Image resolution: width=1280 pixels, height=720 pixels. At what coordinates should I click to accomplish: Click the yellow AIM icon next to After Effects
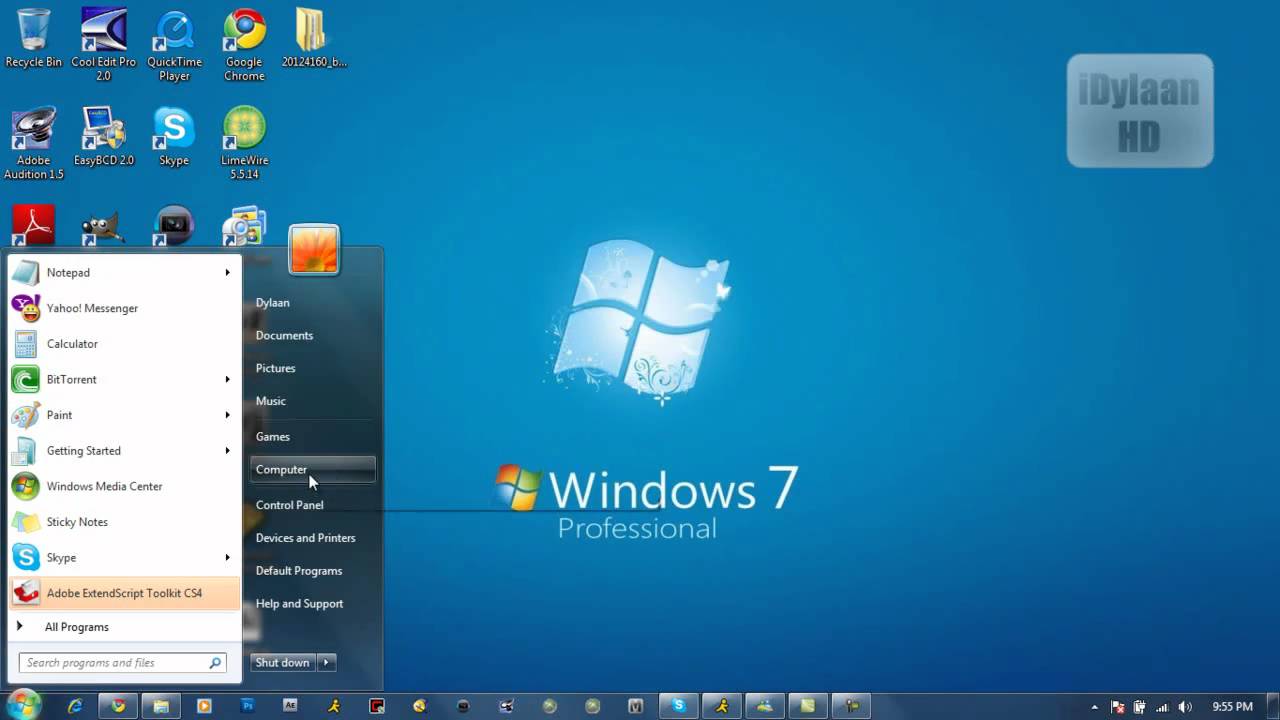[334, 706]
